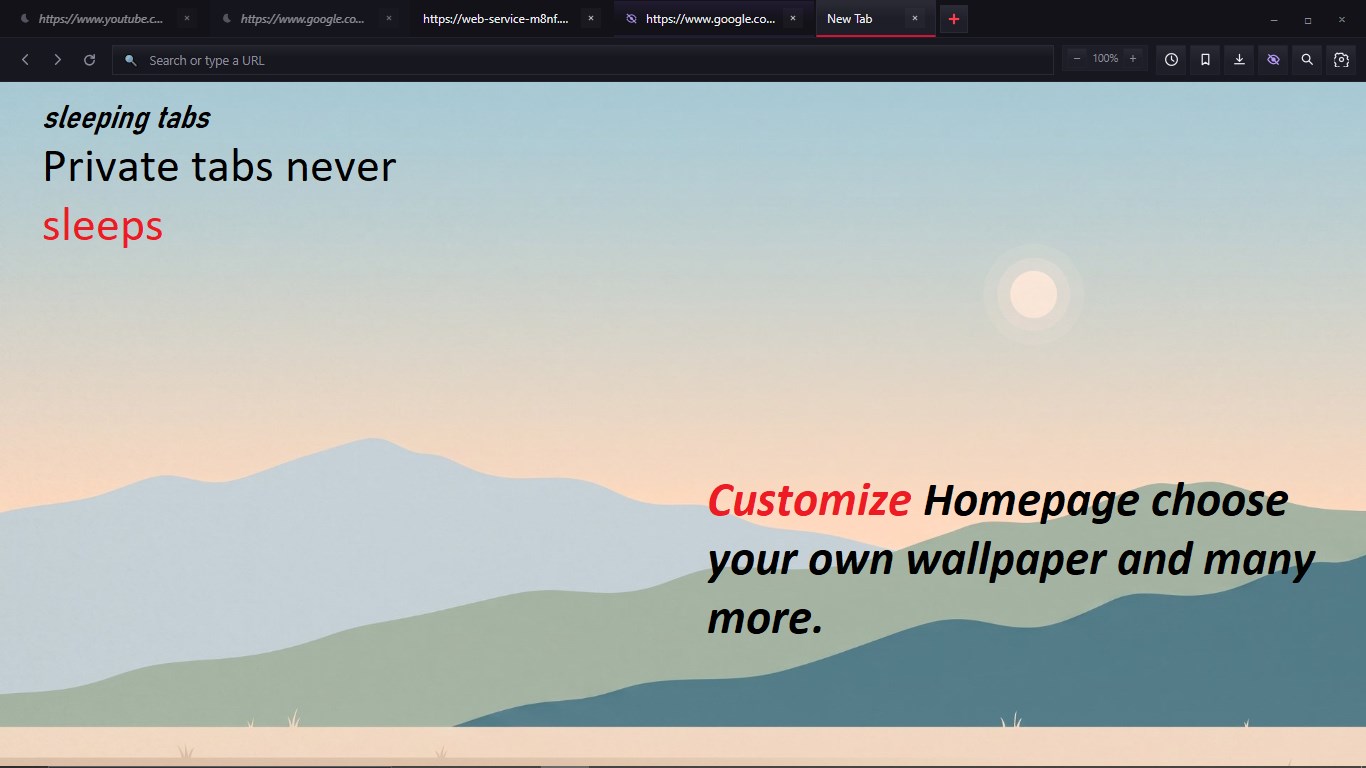
Task: Click the red word 'sleeps'
Action: click(102, 227)
